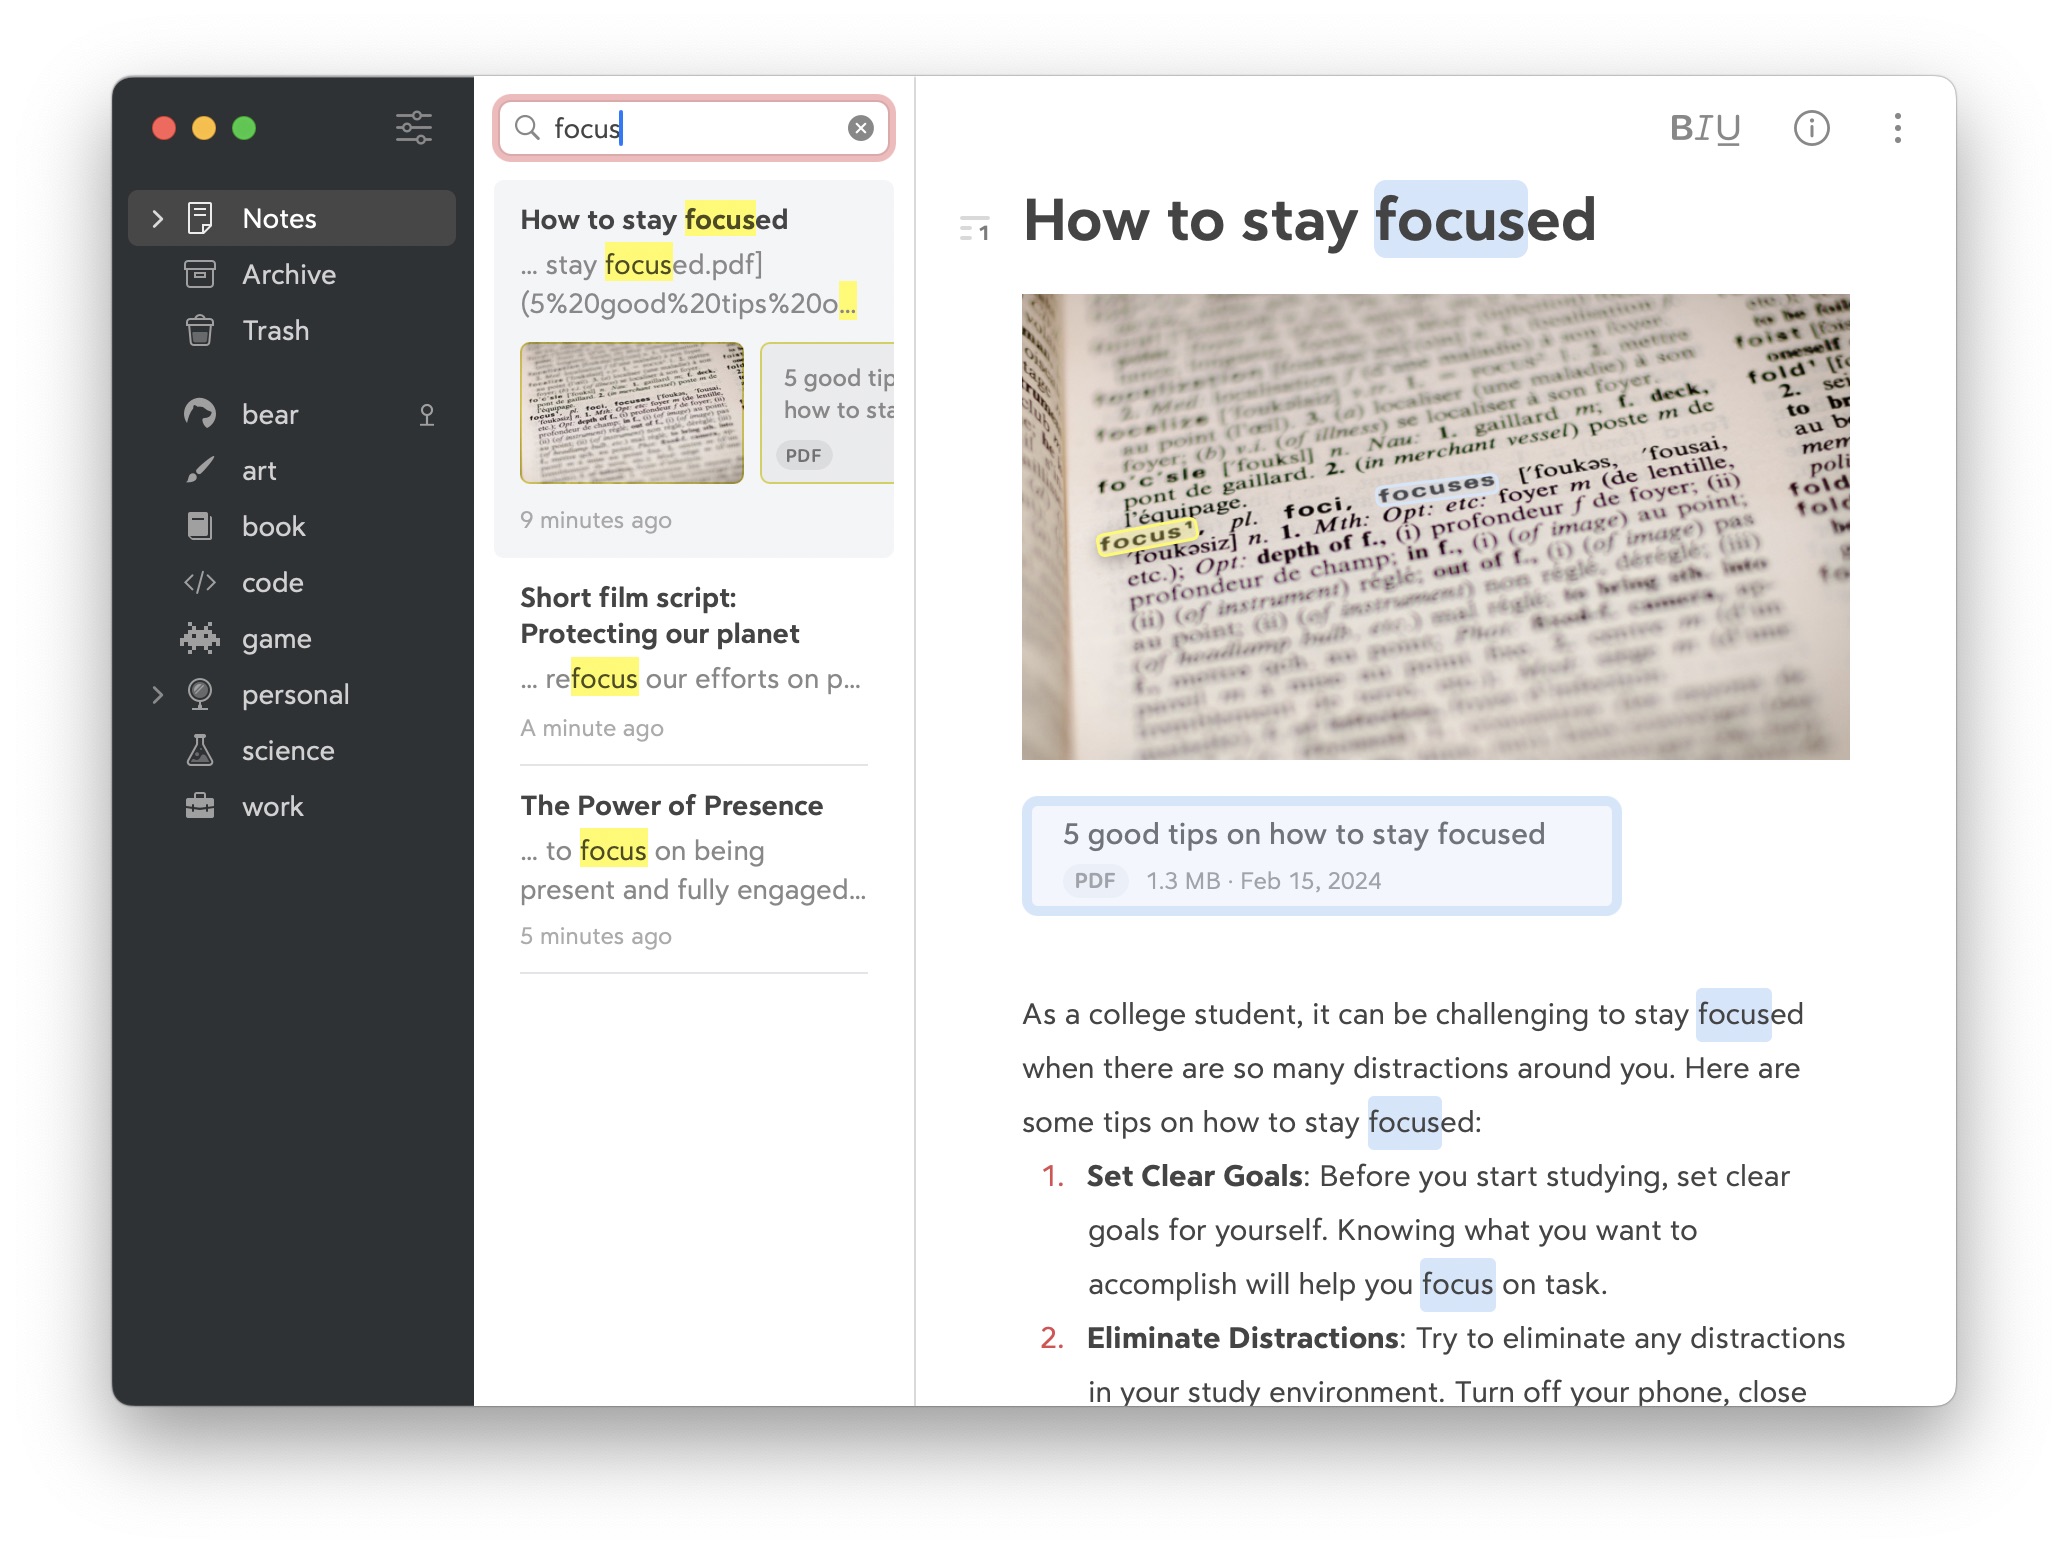Click the note info icon

pos(1811,128)
